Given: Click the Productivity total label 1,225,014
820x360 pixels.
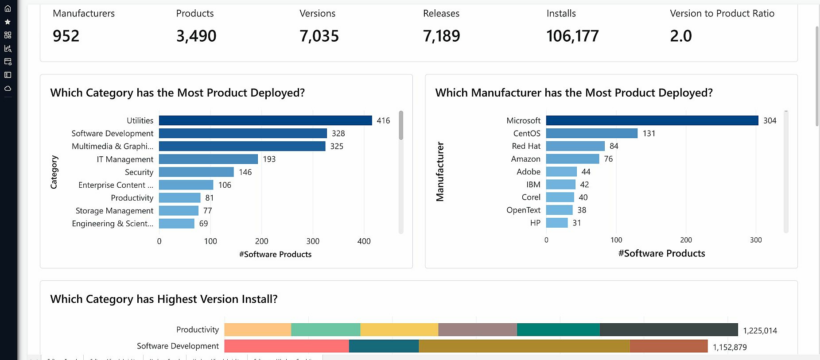Looking at the screenshot, I should (x=760, y=330).
